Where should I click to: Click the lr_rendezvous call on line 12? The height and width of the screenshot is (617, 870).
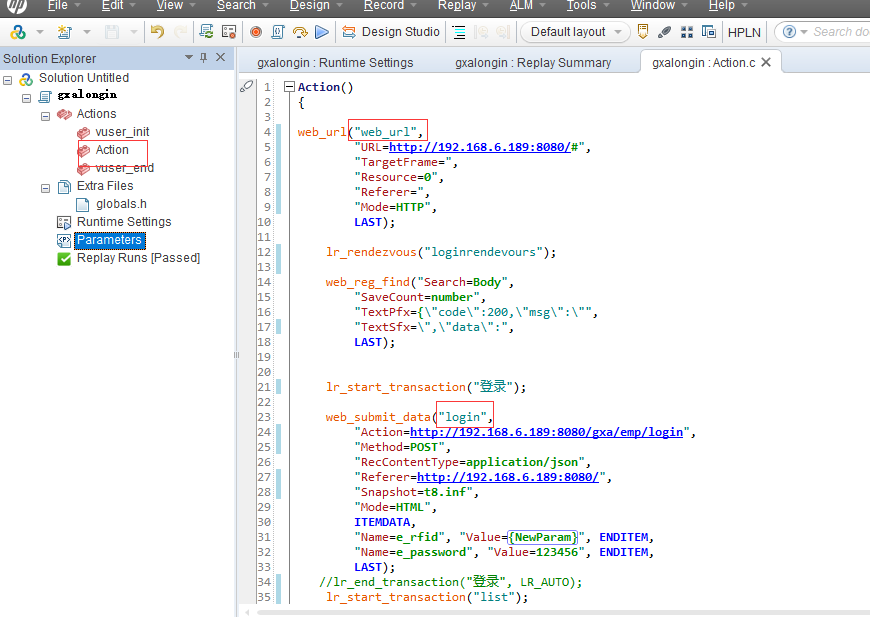pos(441,252)
